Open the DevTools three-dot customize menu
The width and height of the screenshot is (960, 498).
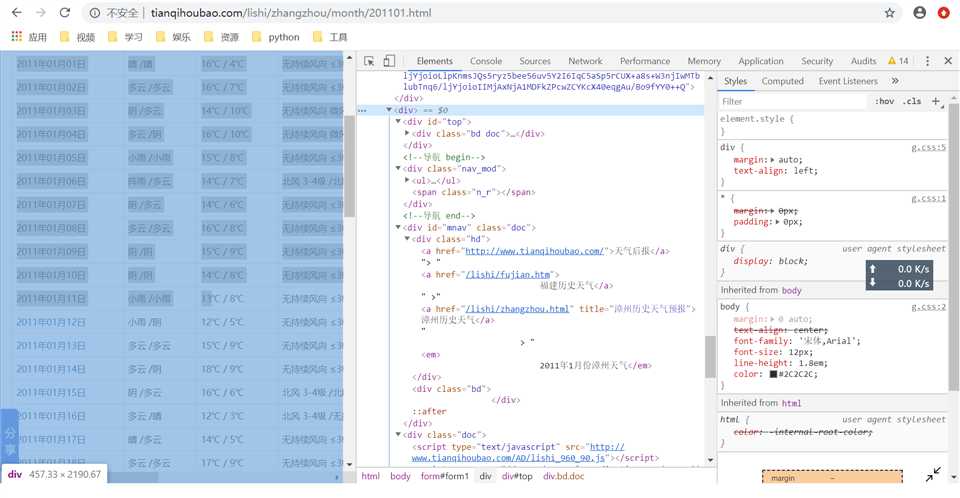pyautogui.click(x=928, y=61)
